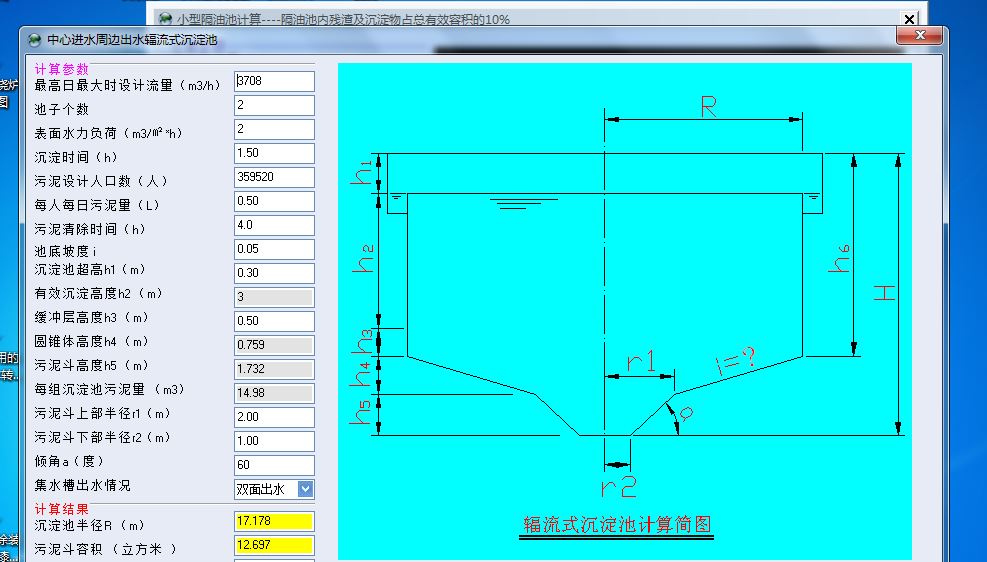Click the label 最高日最大时设计流量（m3/h）
The width and height of the screenshot is (987, 562).
128,85
